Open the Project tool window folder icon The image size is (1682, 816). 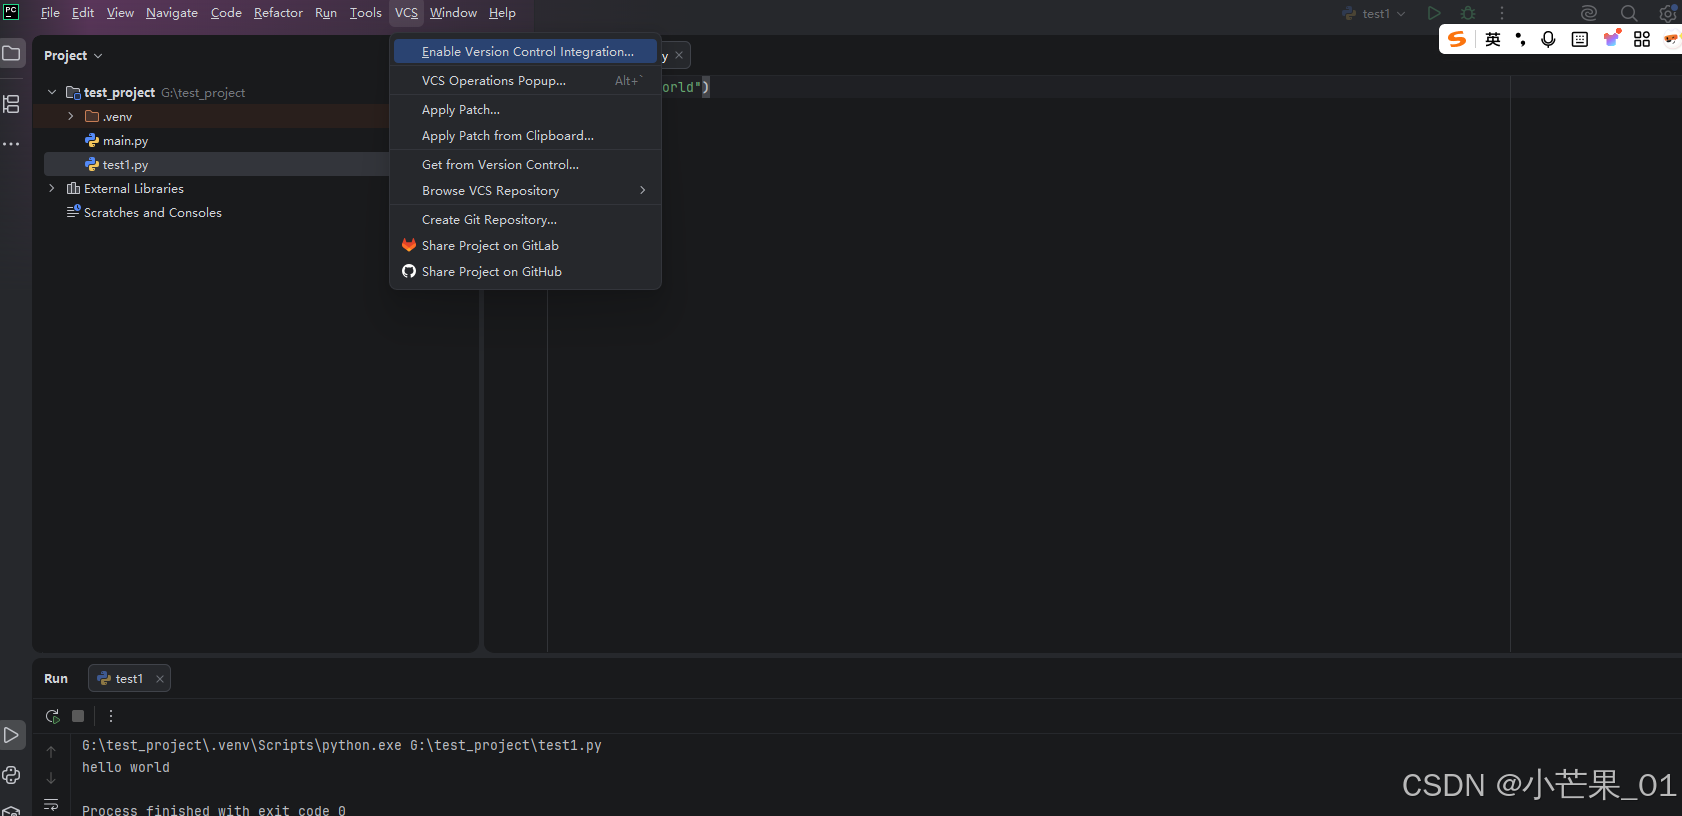pos(12,54)
